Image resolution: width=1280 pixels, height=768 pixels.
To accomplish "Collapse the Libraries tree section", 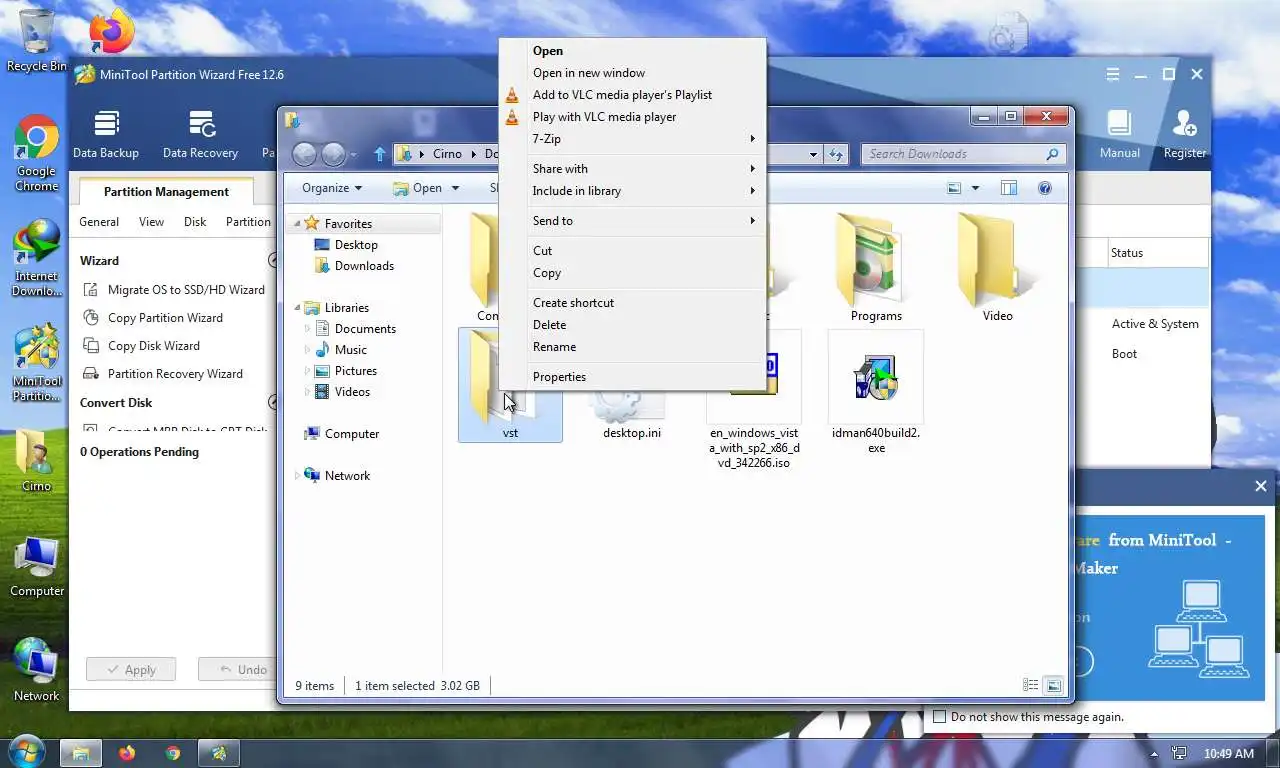I will click(297, 308).
